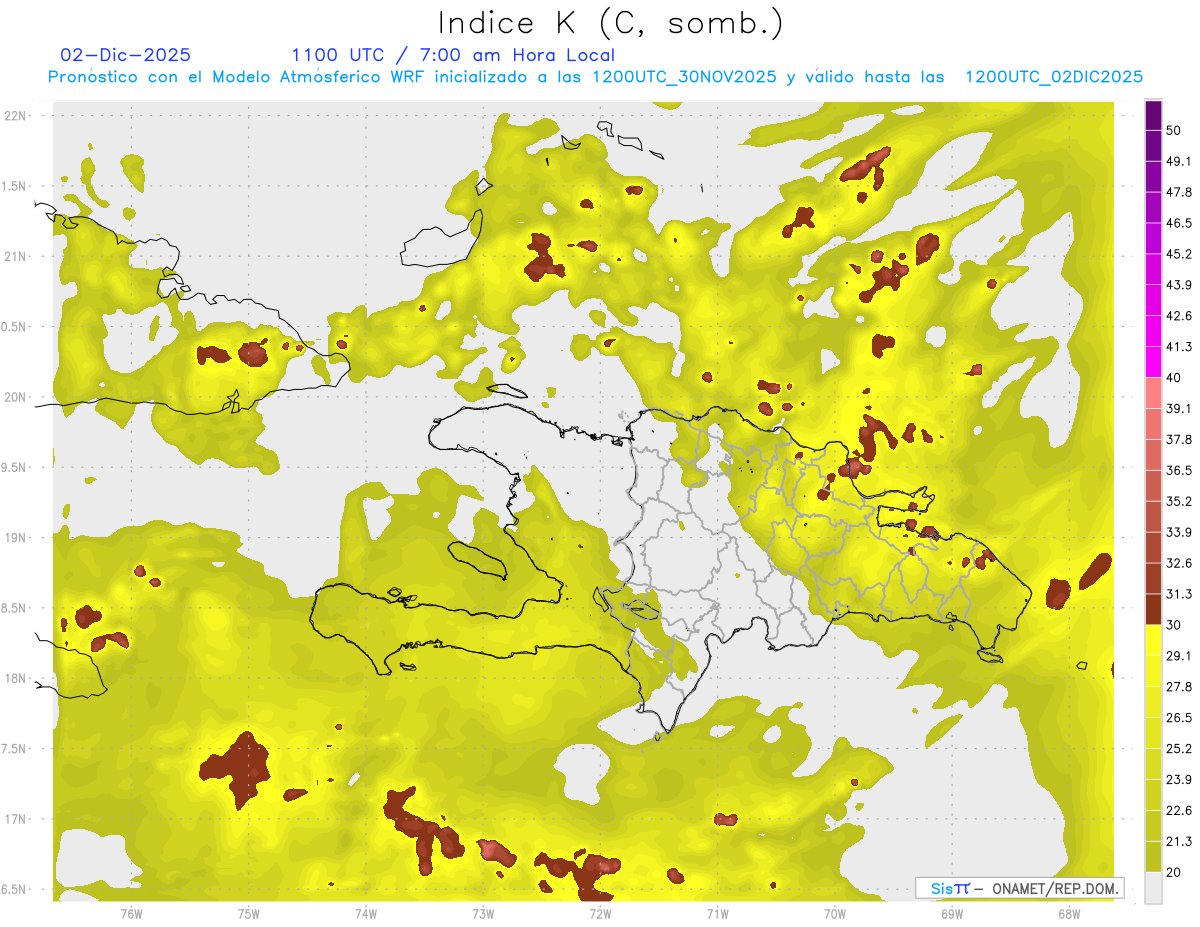Click the color scale value '35.2'
The height and width of the screenshot is (927, 1200).
1179,501
